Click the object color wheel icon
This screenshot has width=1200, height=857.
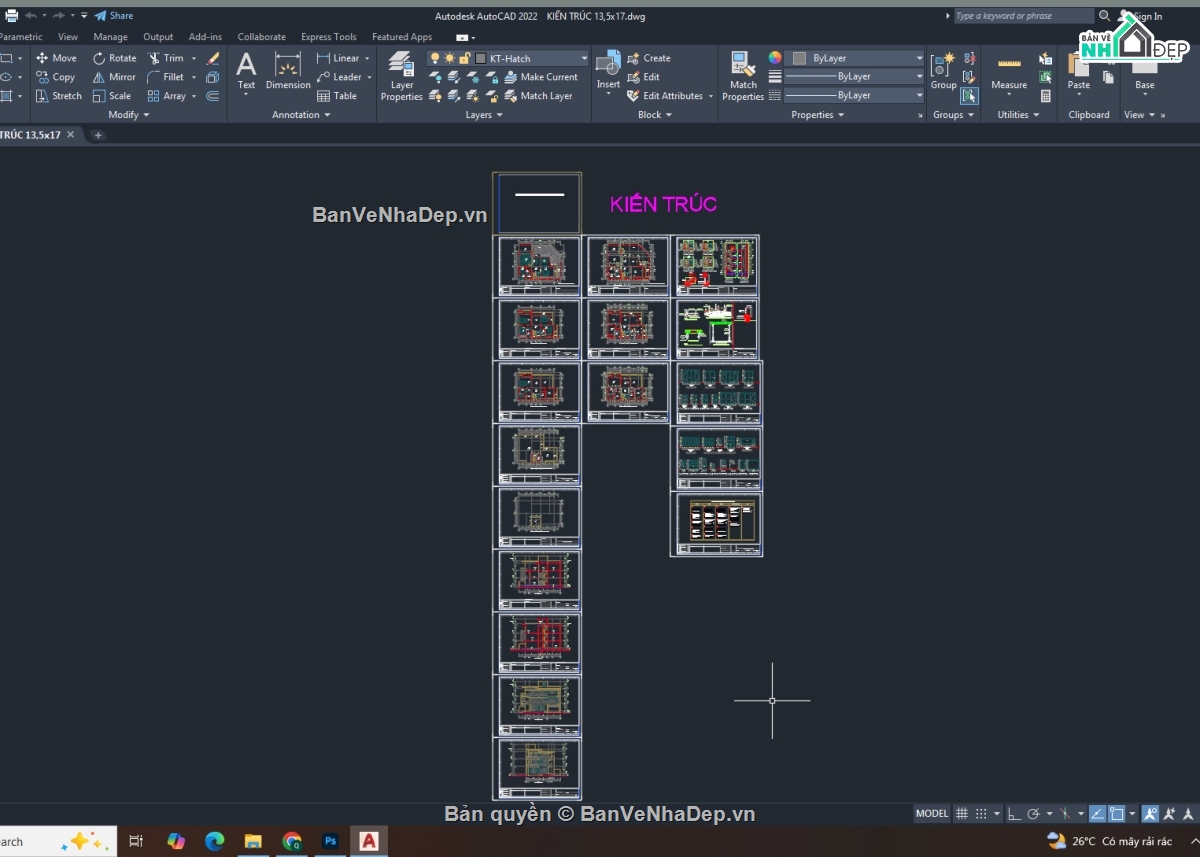click(x=775, y=58)
